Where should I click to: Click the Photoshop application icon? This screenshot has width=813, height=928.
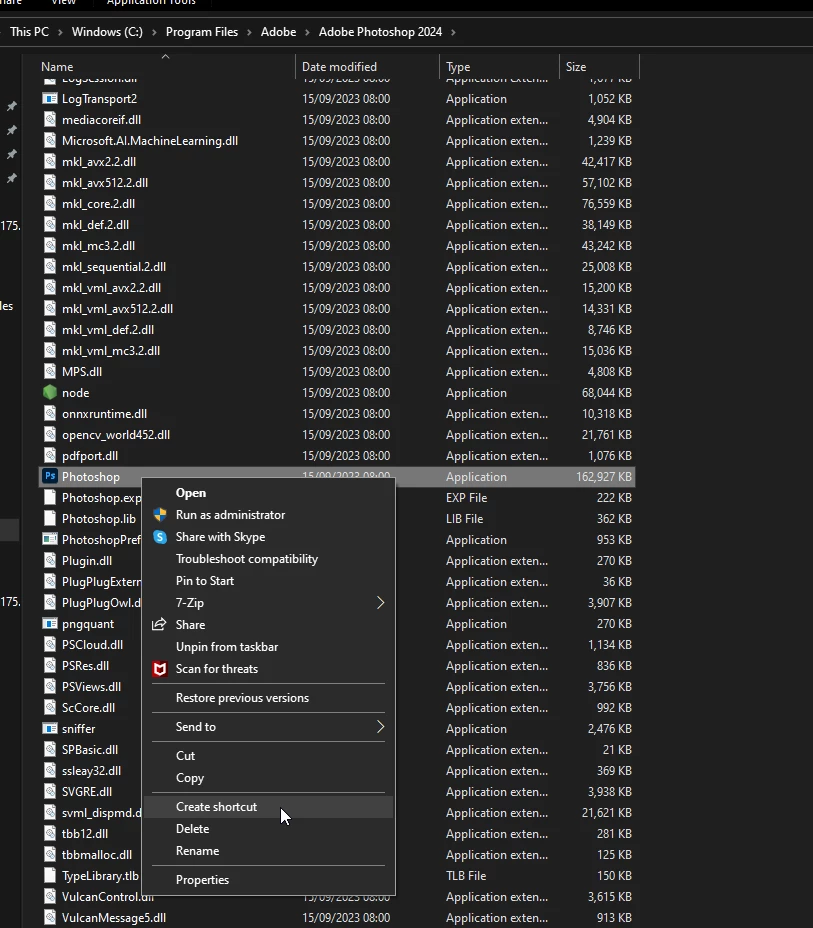[50, 476]
